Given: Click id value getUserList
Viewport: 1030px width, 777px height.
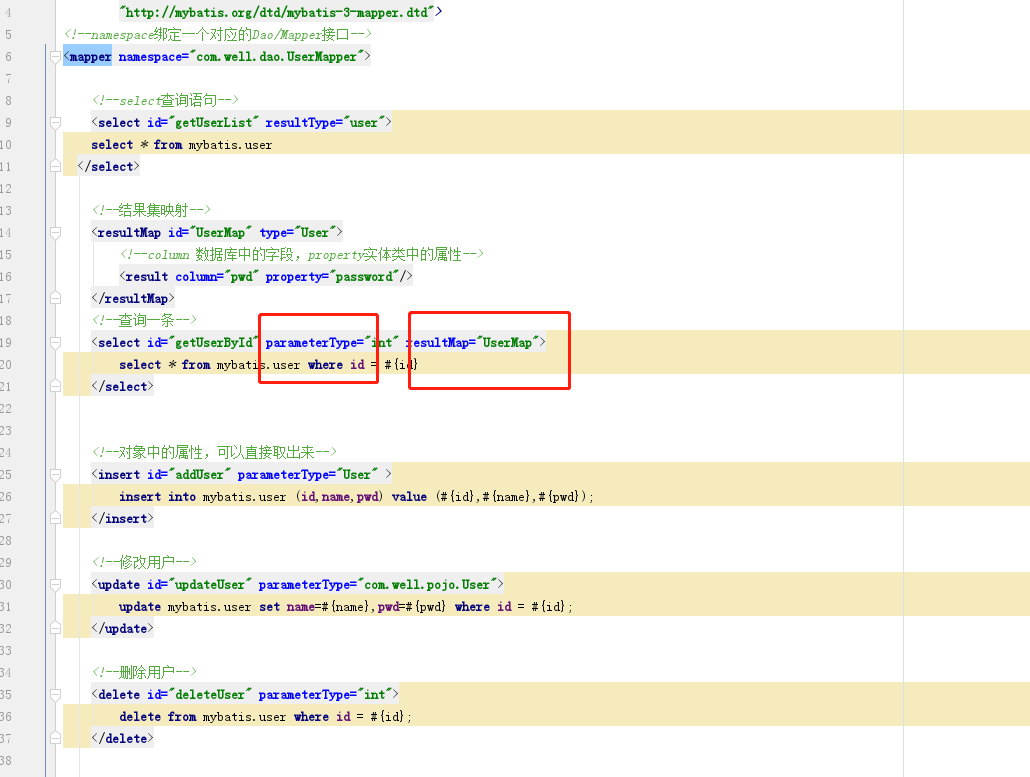Looking at the screenshot, I should [x=213, y=123].
